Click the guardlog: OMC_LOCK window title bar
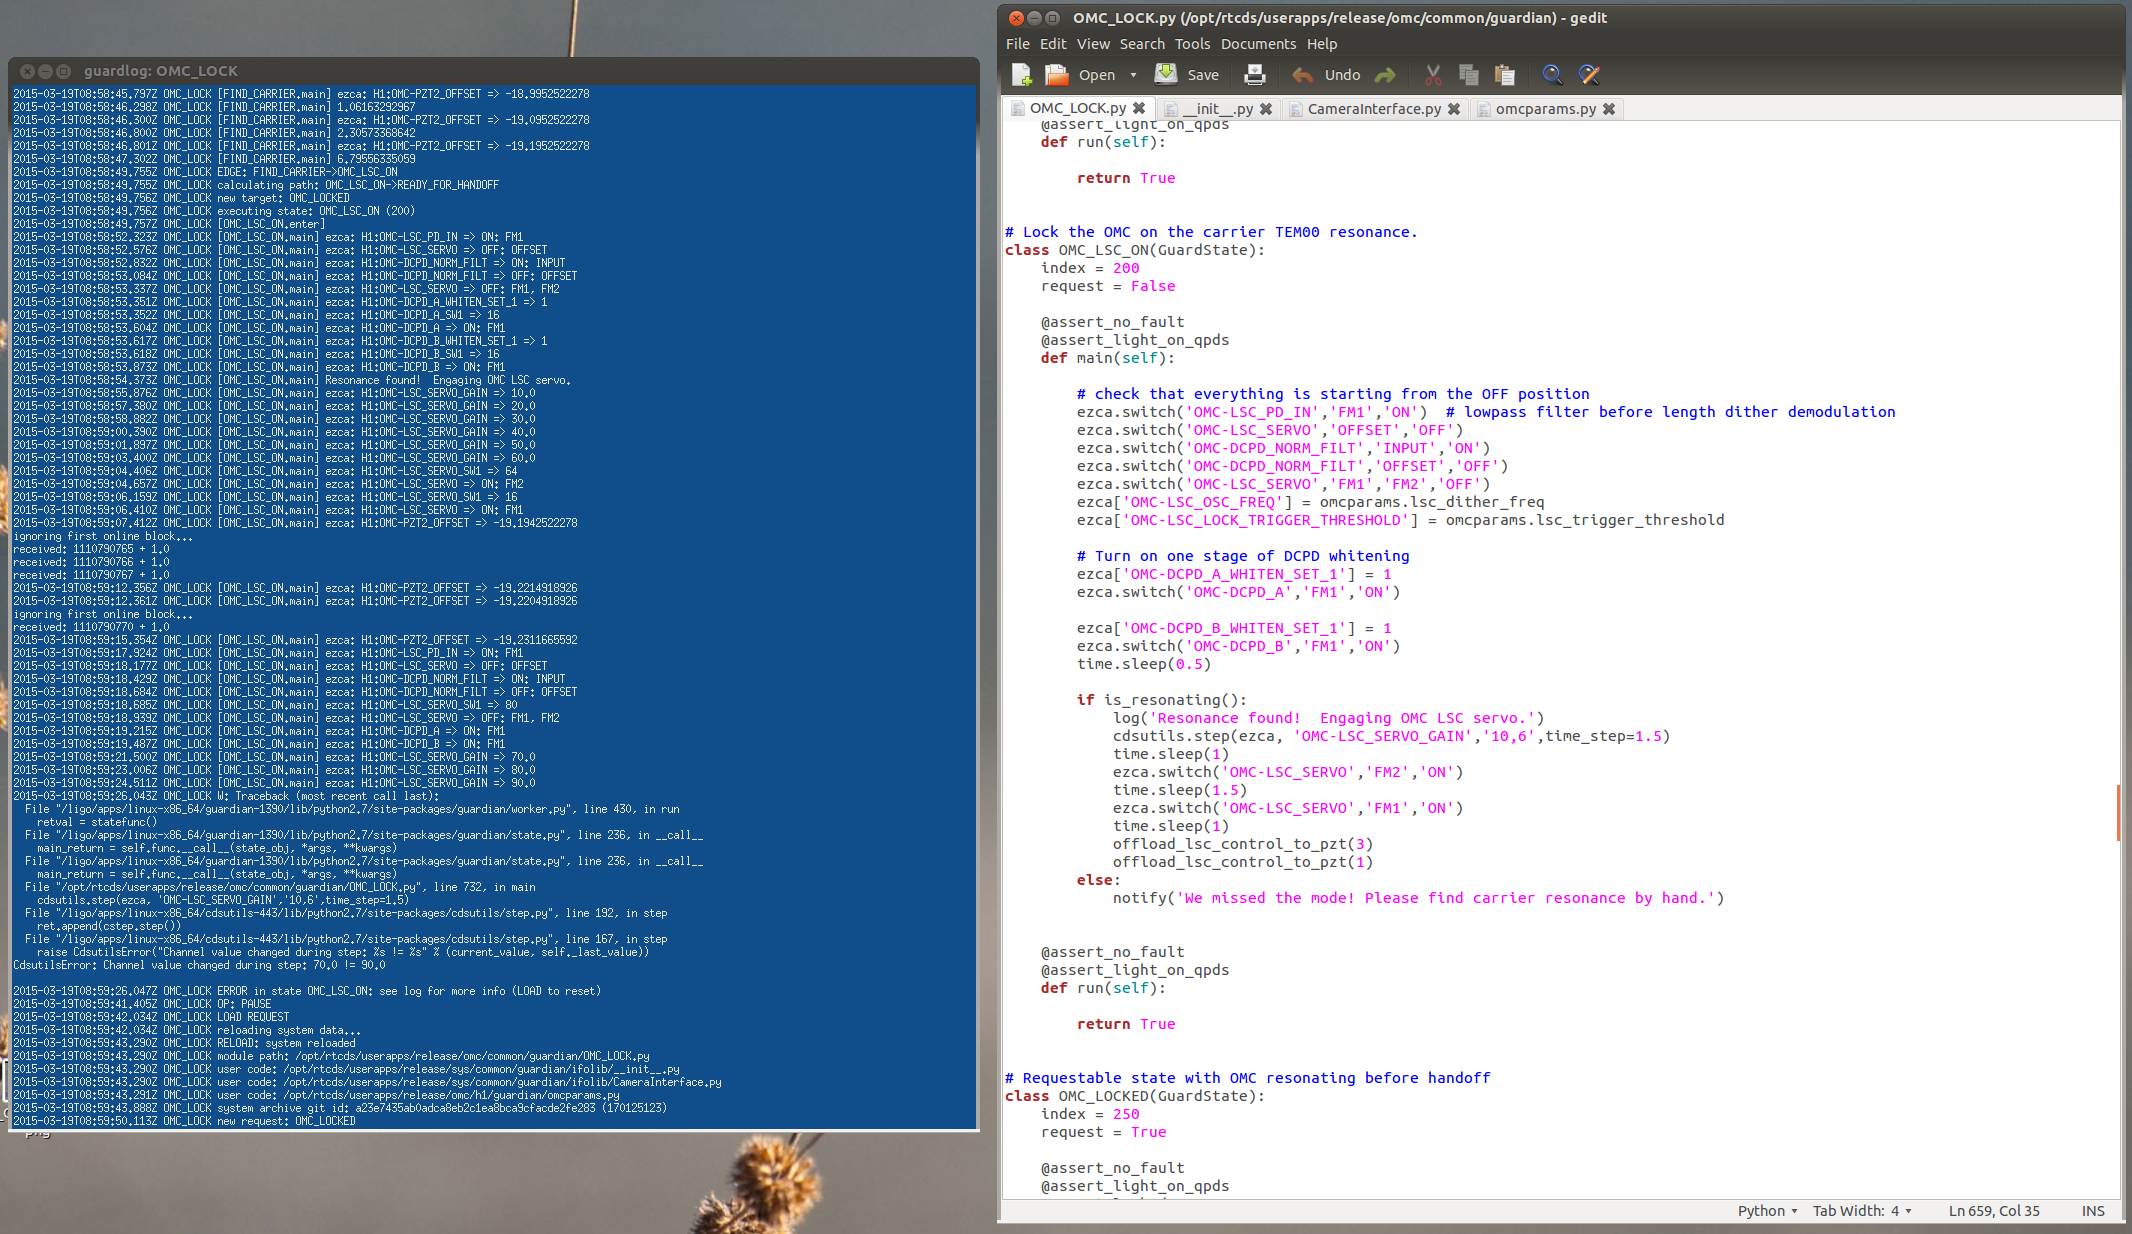 [493, 71]
